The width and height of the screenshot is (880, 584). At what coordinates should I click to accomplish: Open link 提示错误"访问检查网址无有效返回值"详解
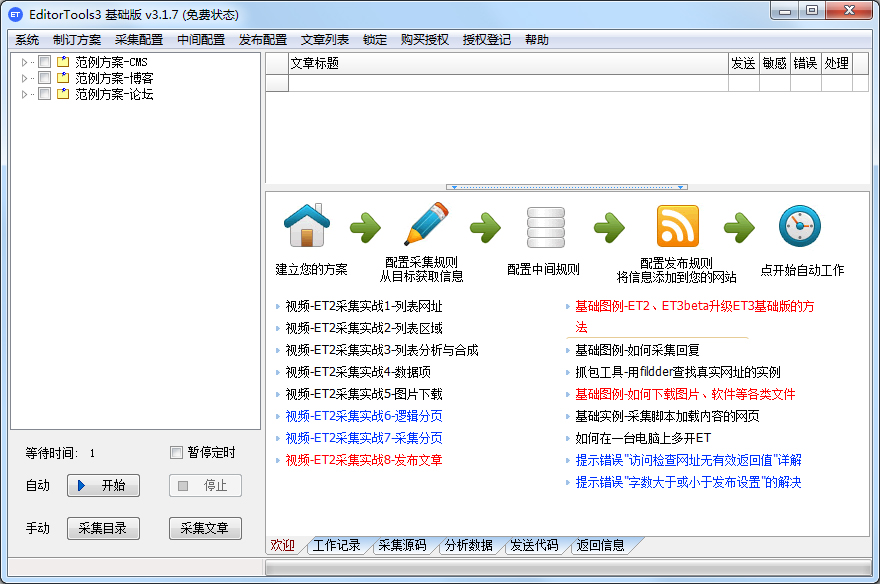click(x=688, y=460)
